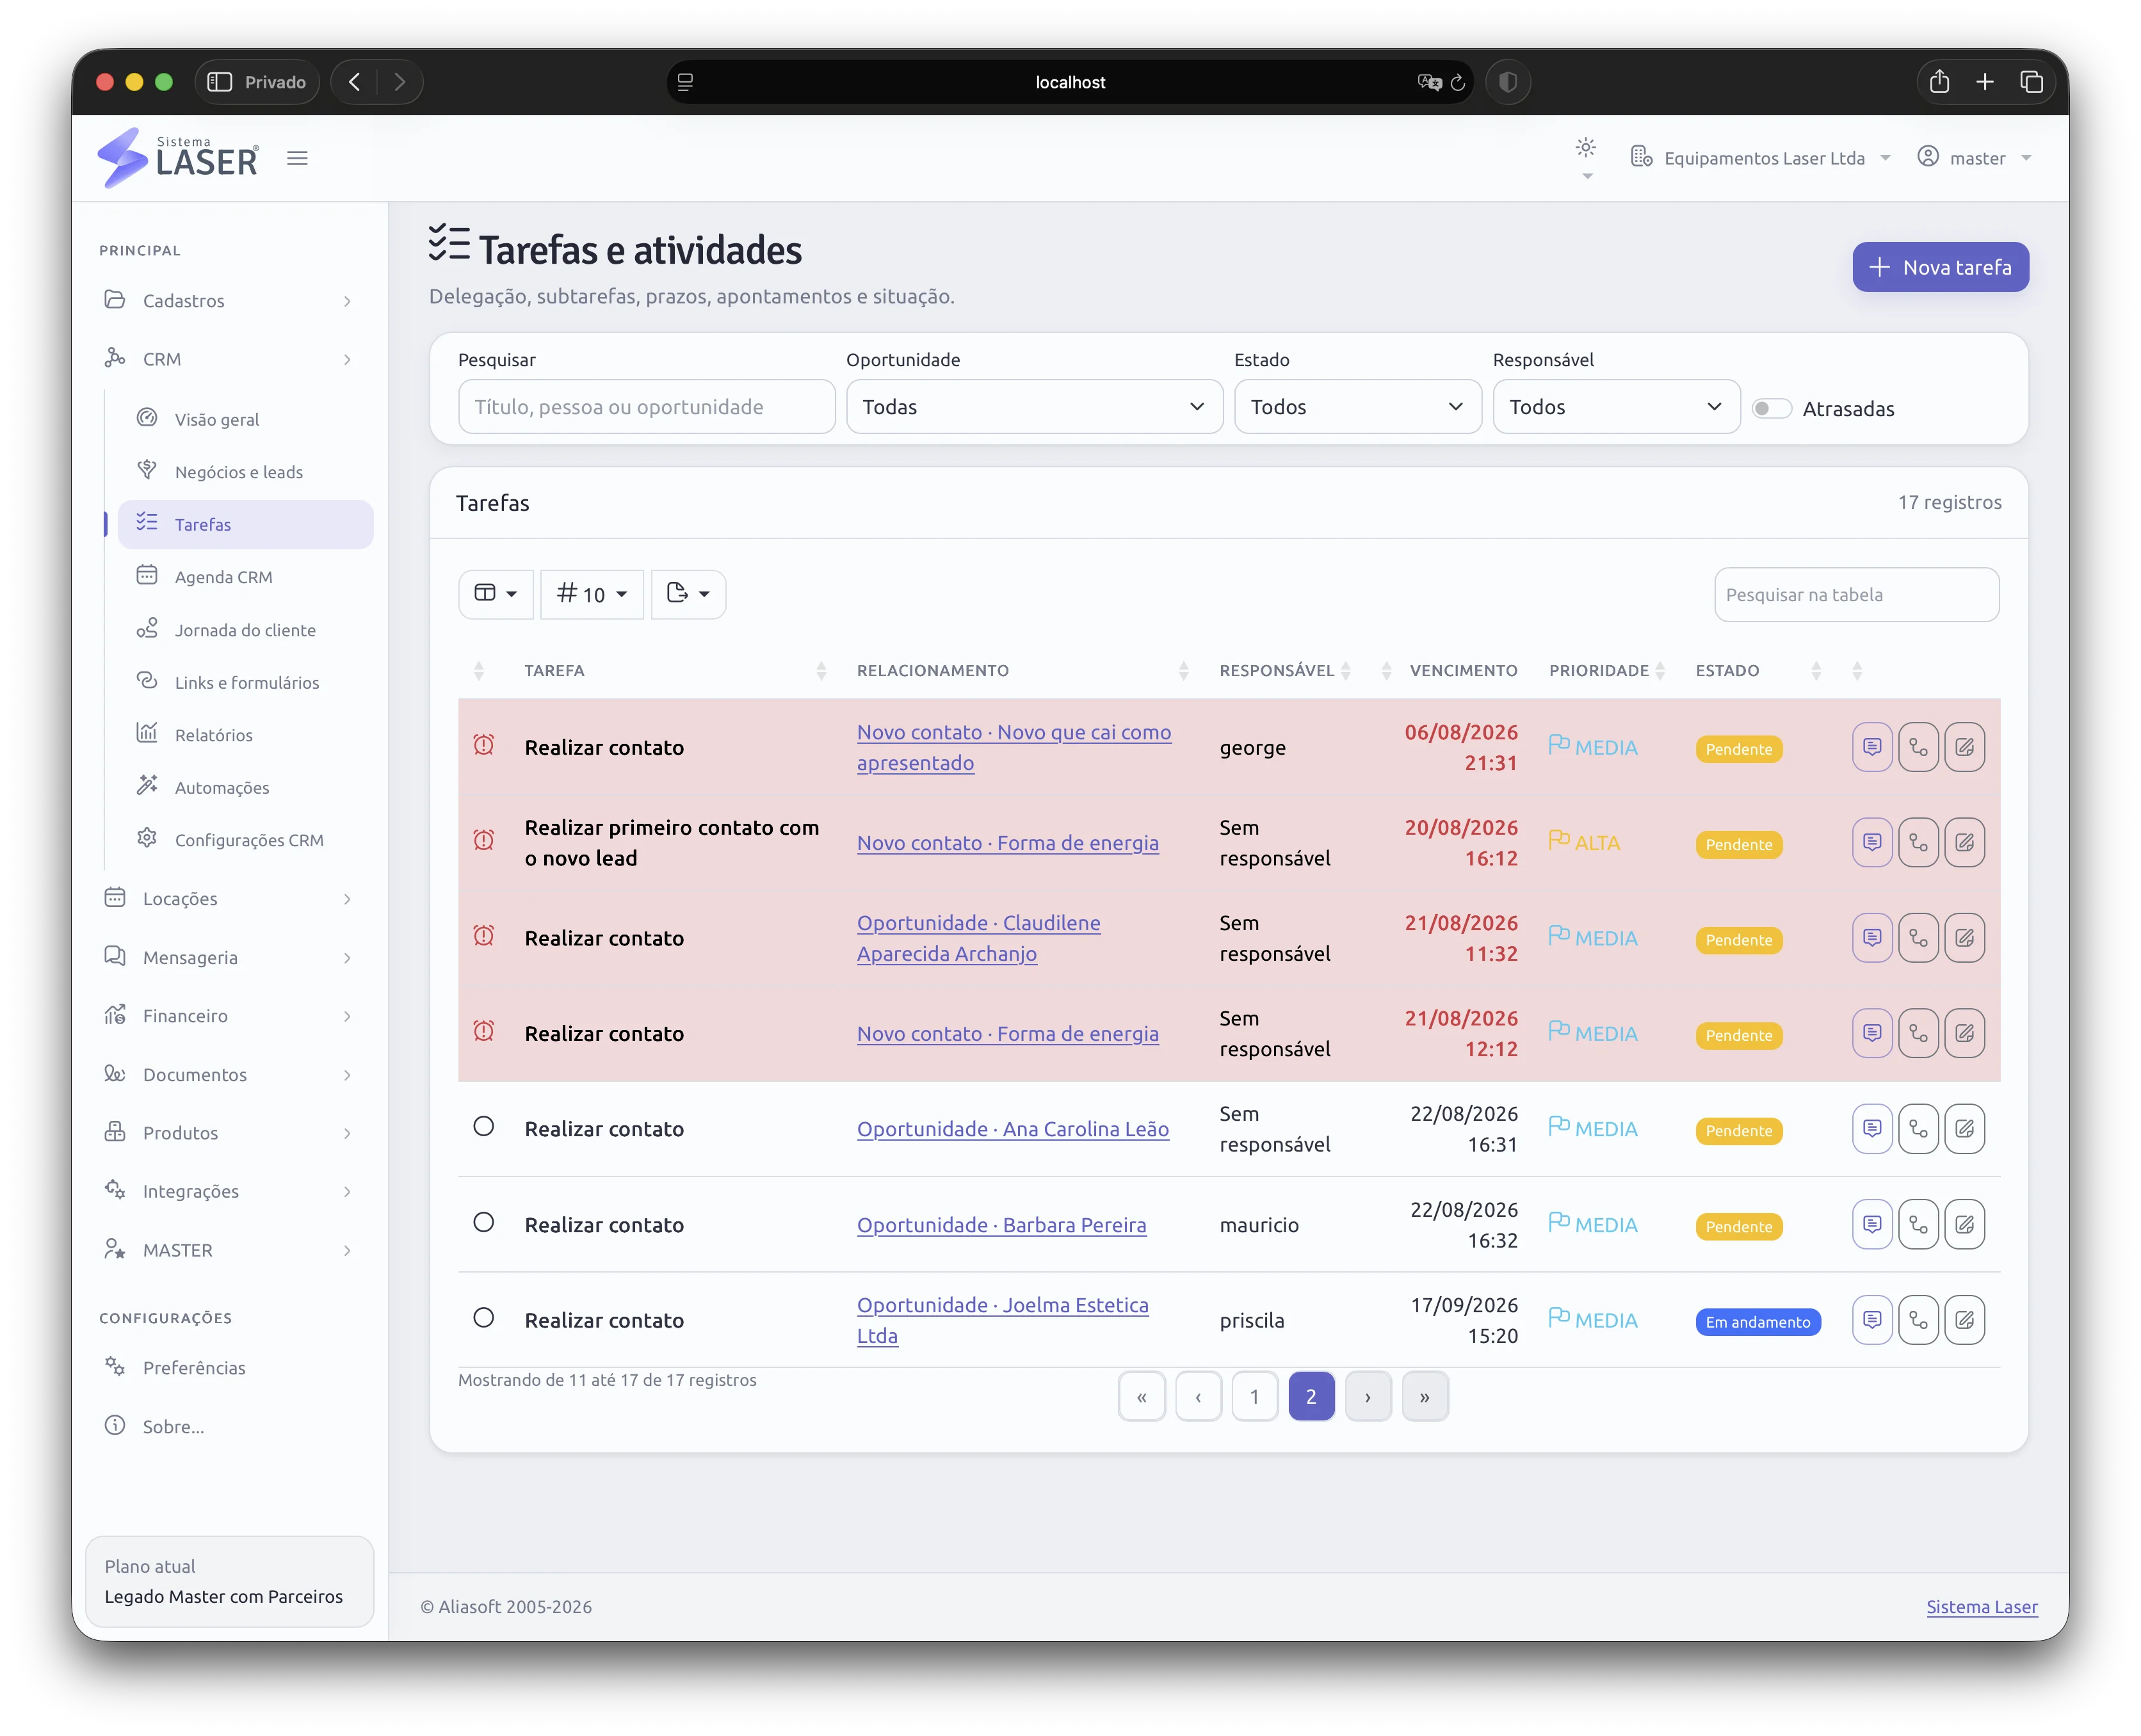Click the Sistema Laser logo
2141x1736 pixels.
click(x=178, y=158)
